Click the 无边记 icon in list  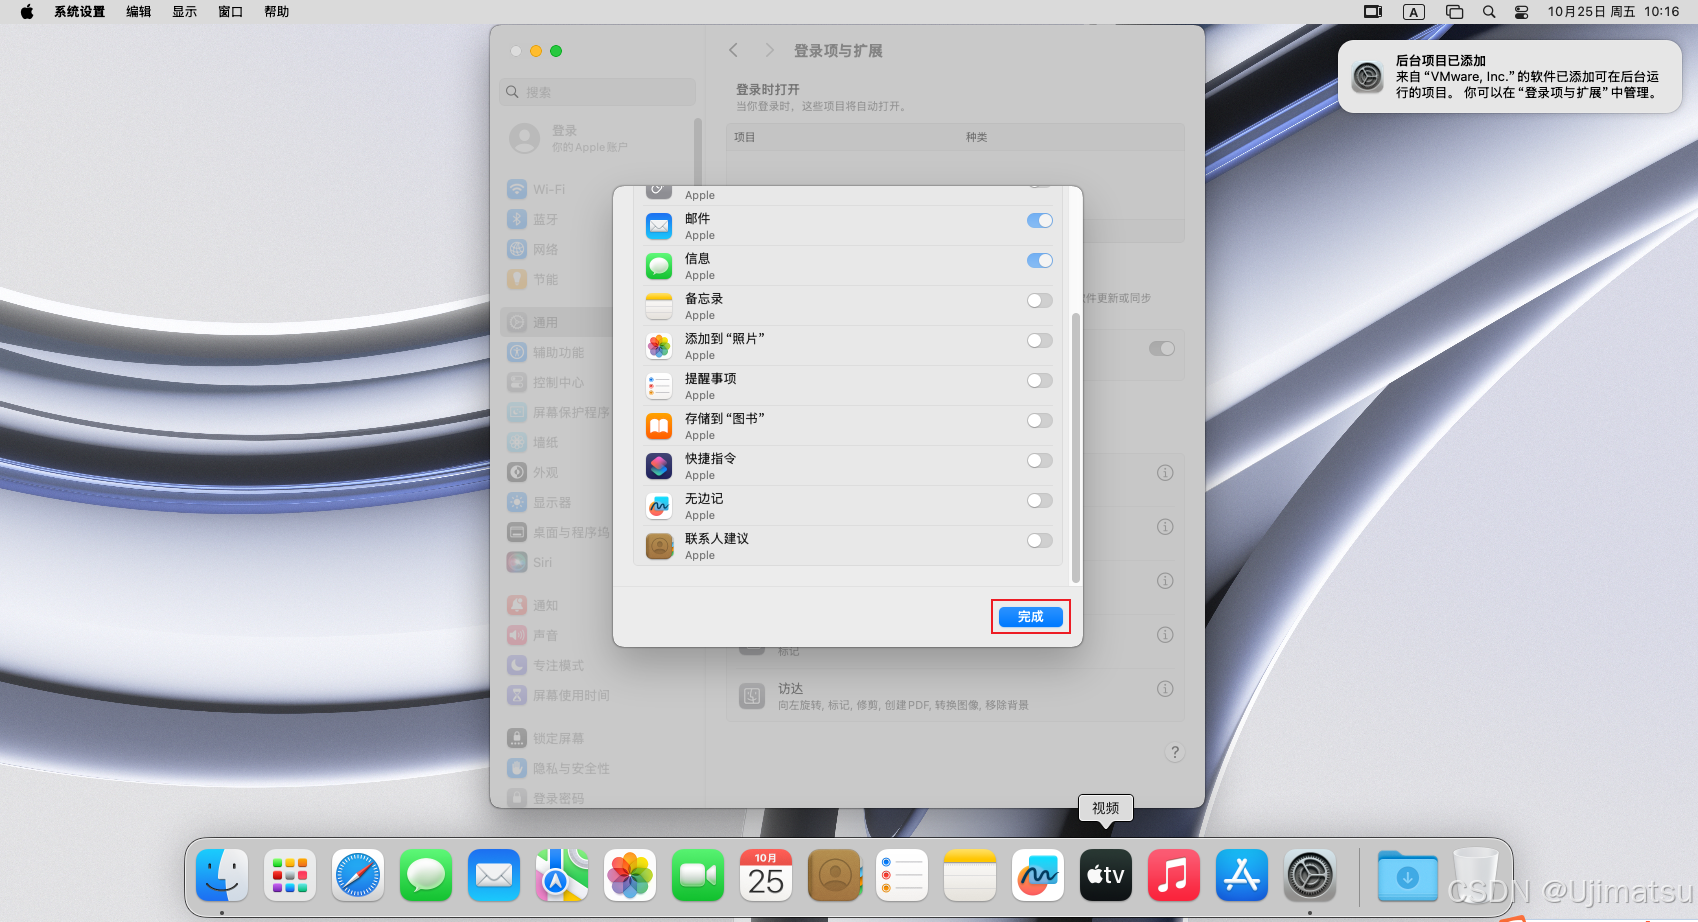click(x=659, y=506)
